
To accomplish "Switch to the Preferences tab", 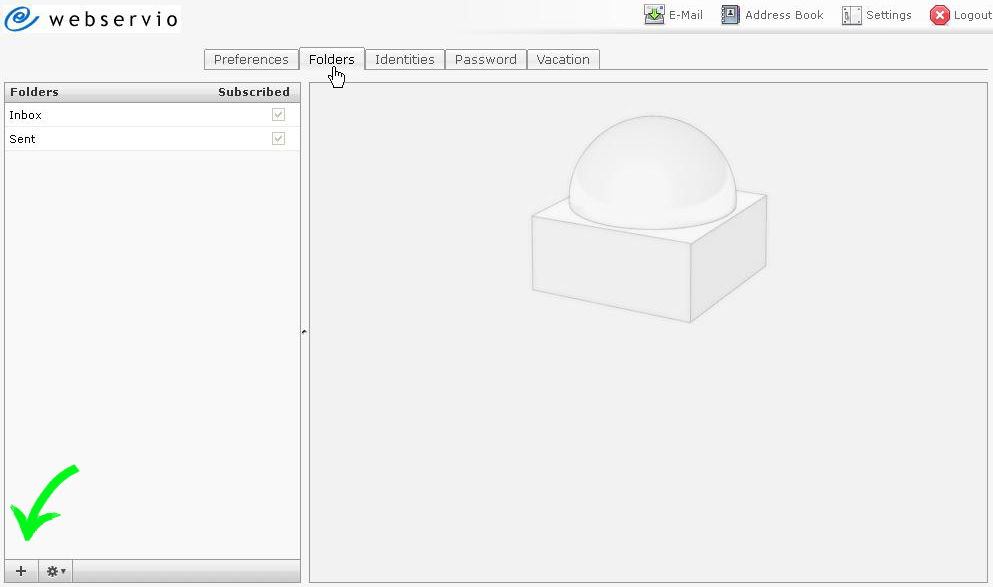I will coord(251,60).
